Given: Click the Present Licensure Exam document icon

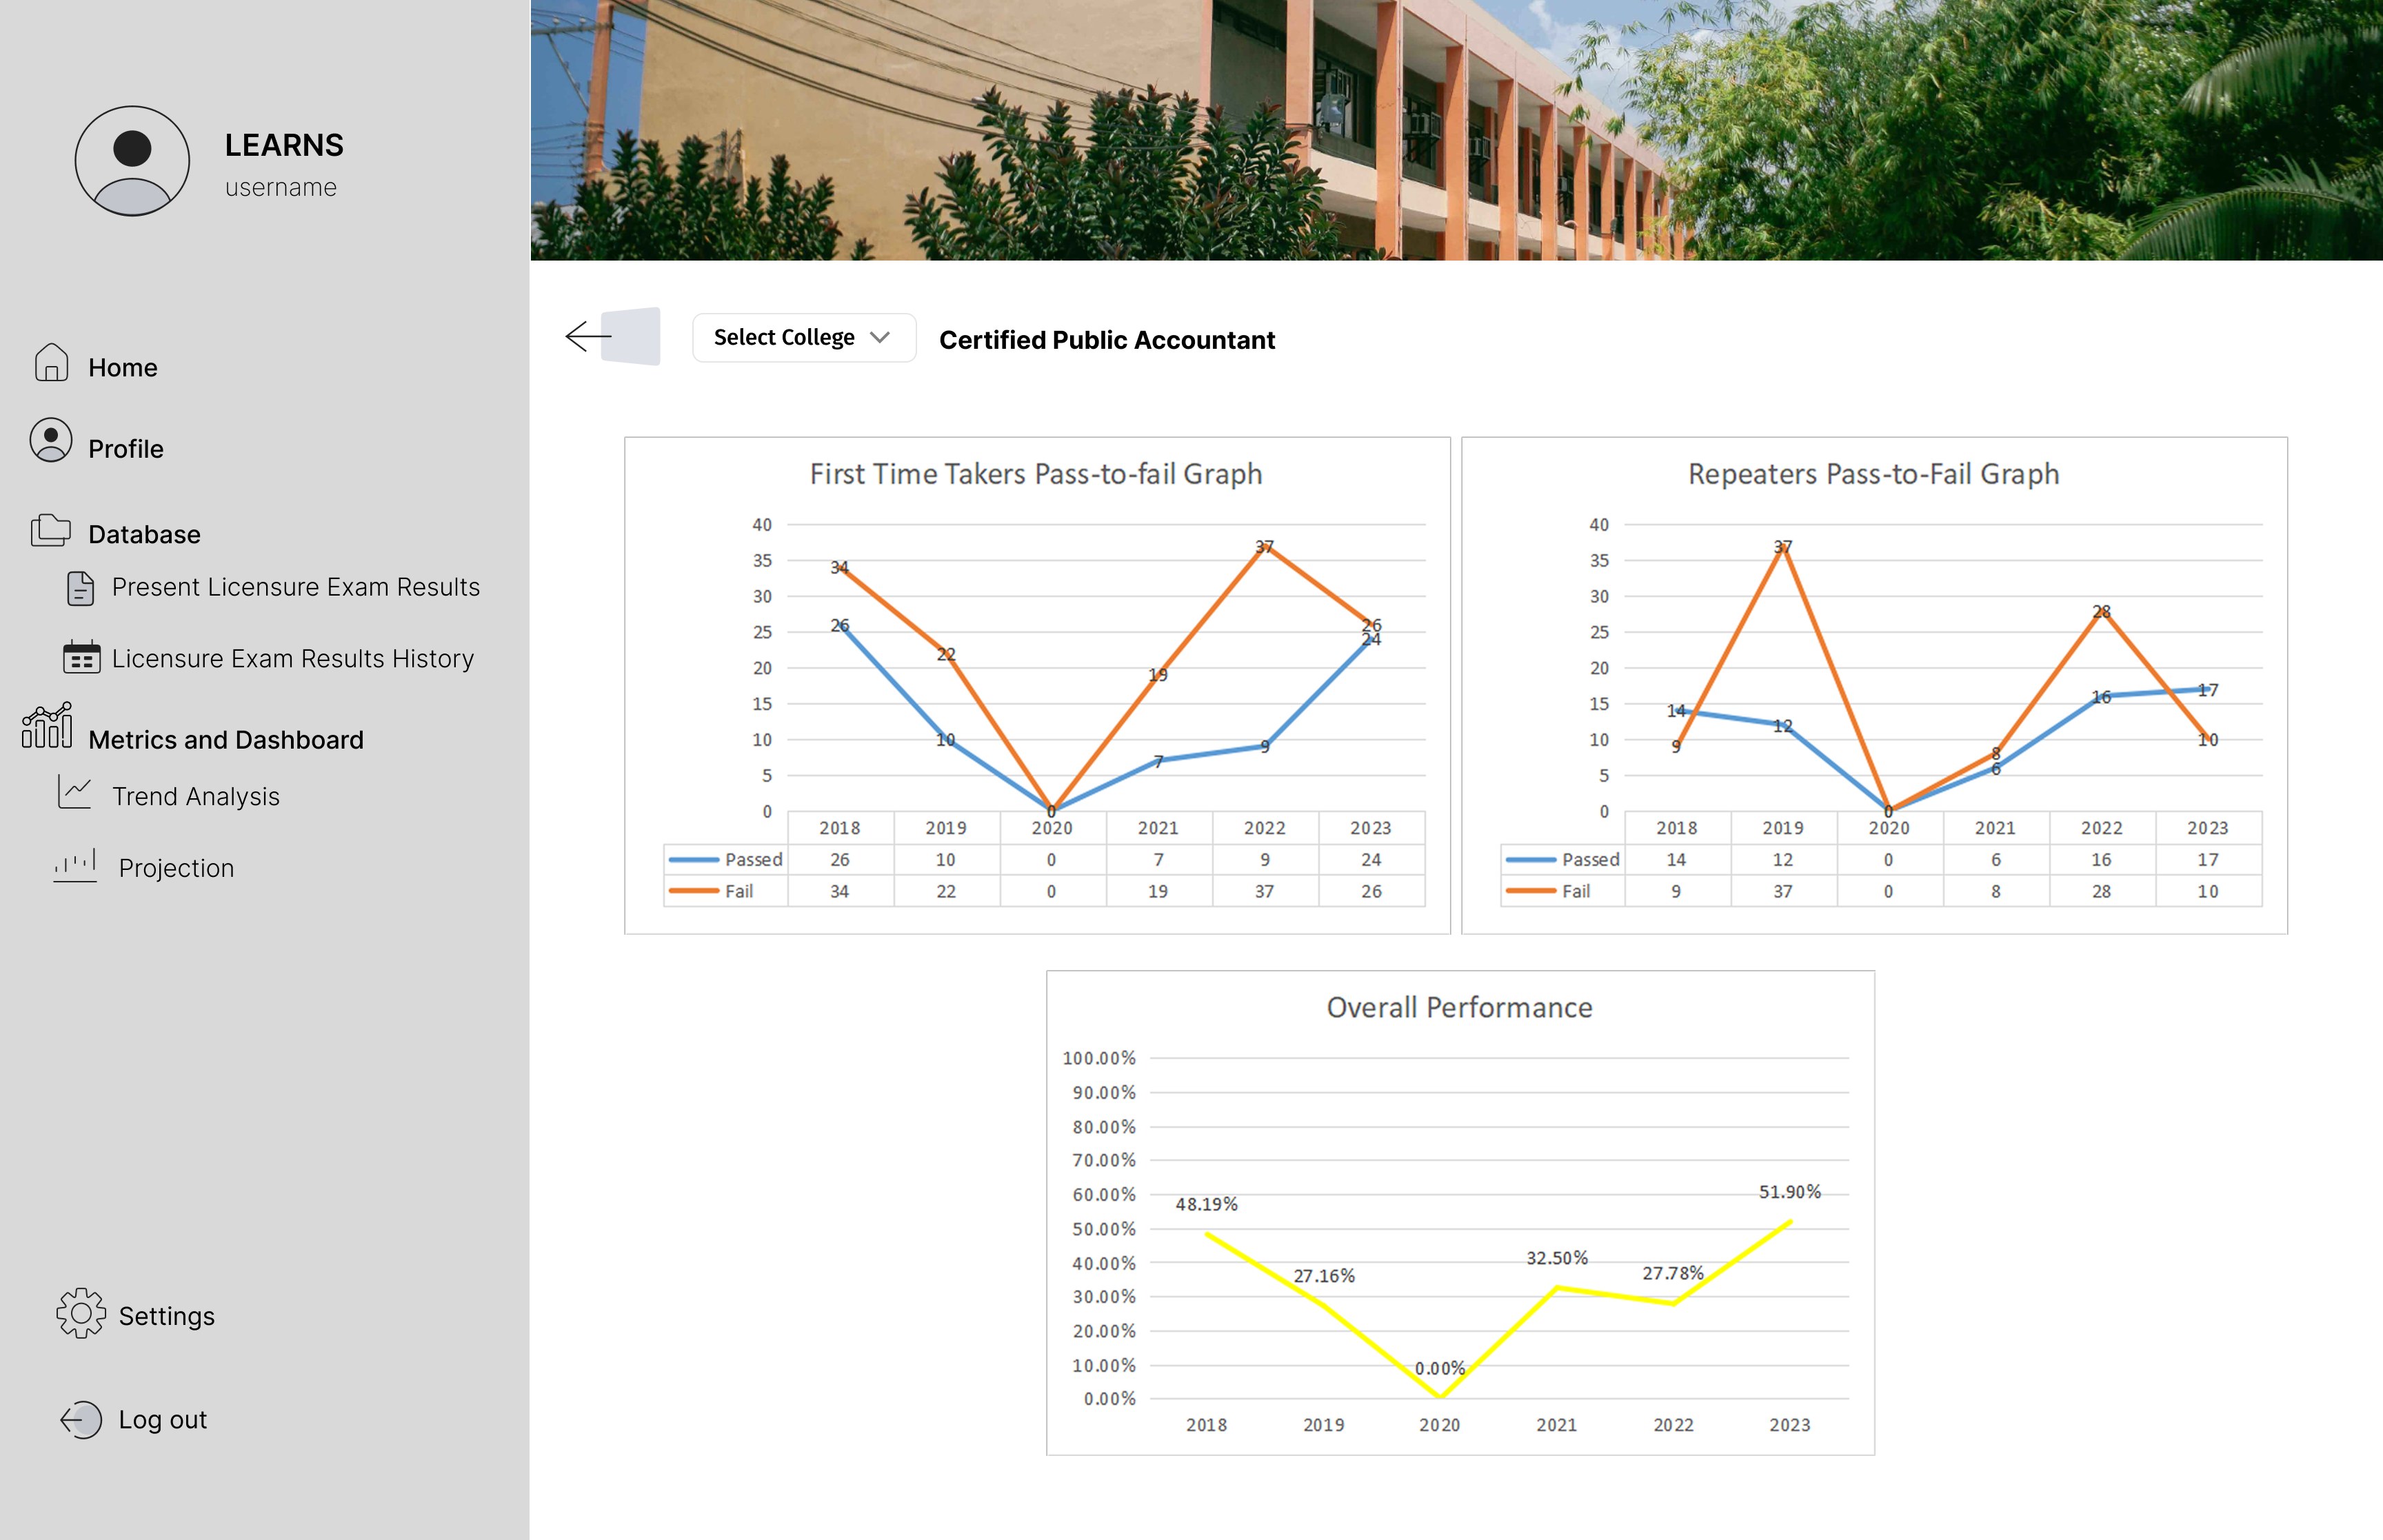Looking at the screenshot, I should [x=80, y=588].
